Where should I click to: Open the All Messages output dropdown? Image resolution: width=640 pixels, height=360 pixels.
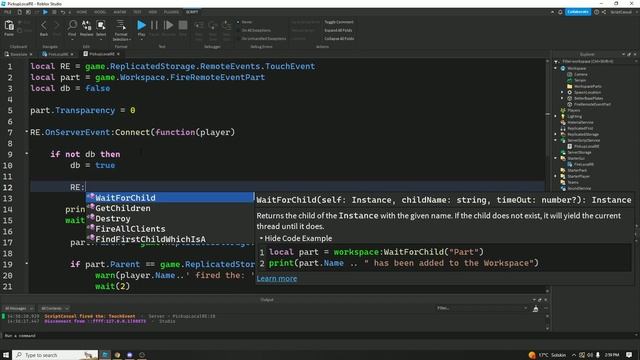point(18,309)
